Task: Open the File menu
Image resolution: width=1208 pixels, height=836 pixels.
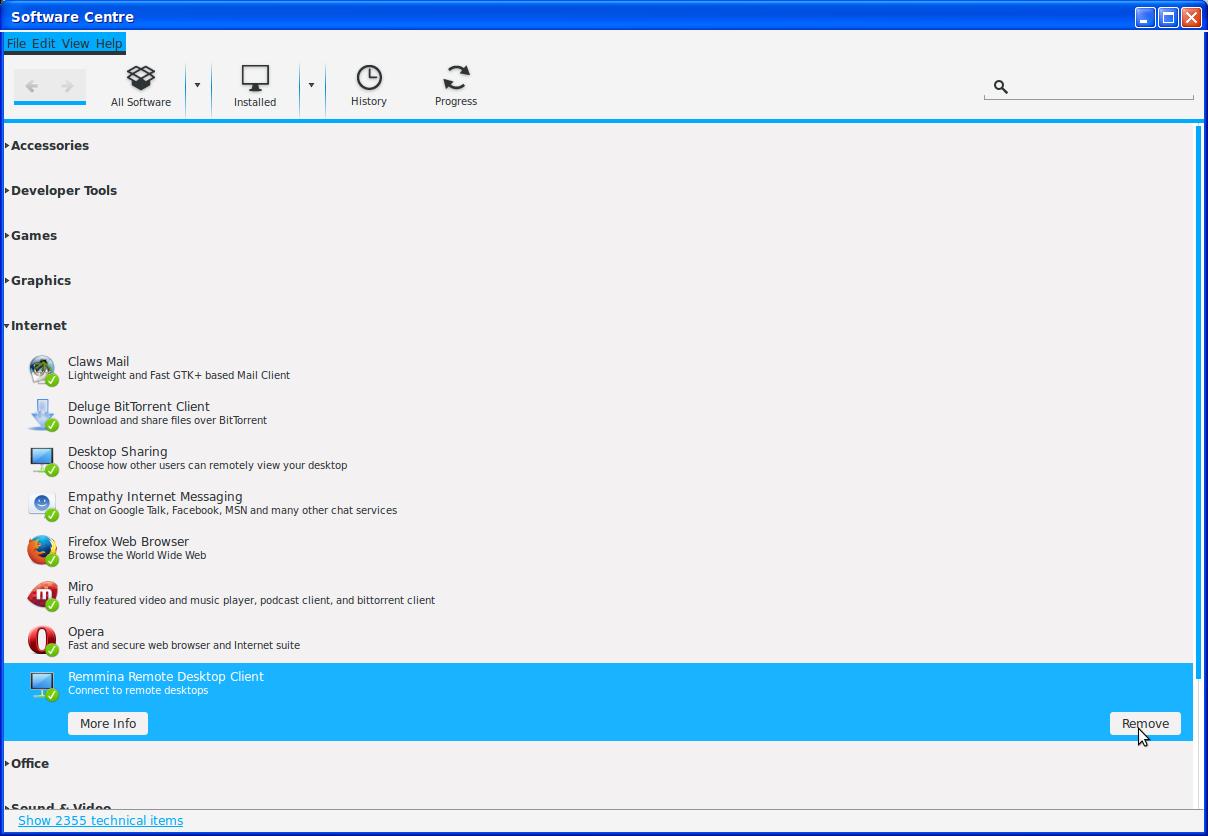Action: coord(16,44)
